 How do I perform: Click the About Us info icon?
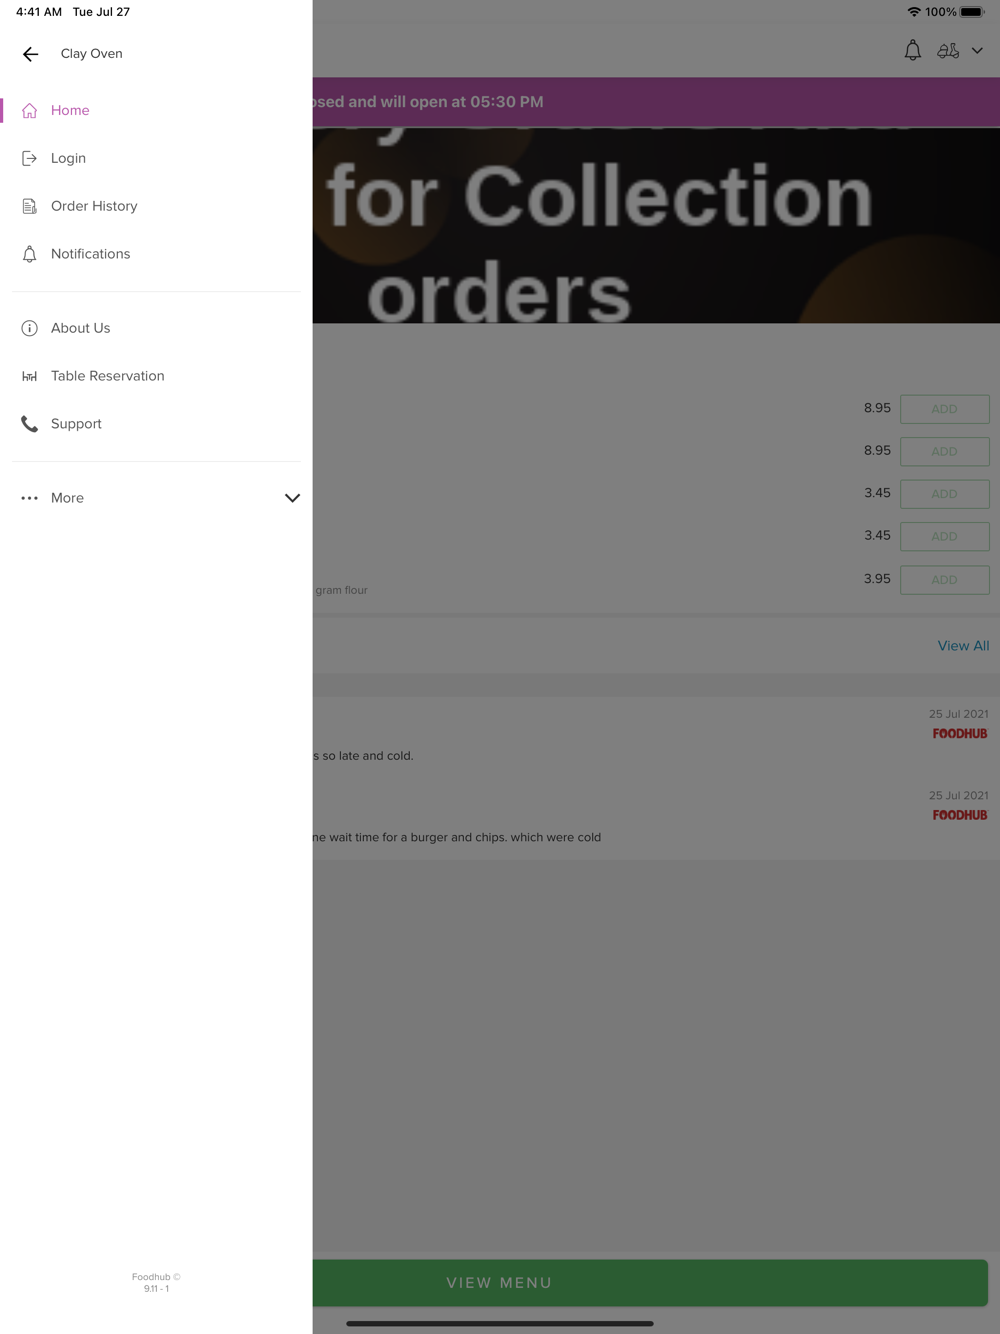click(30, 328)
